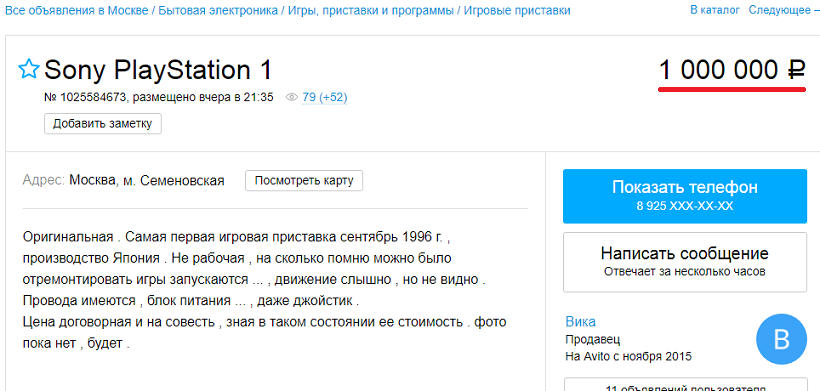View the user's 11 listings button
This screenshot has height=391, width=820.
(x=686, y=385)
